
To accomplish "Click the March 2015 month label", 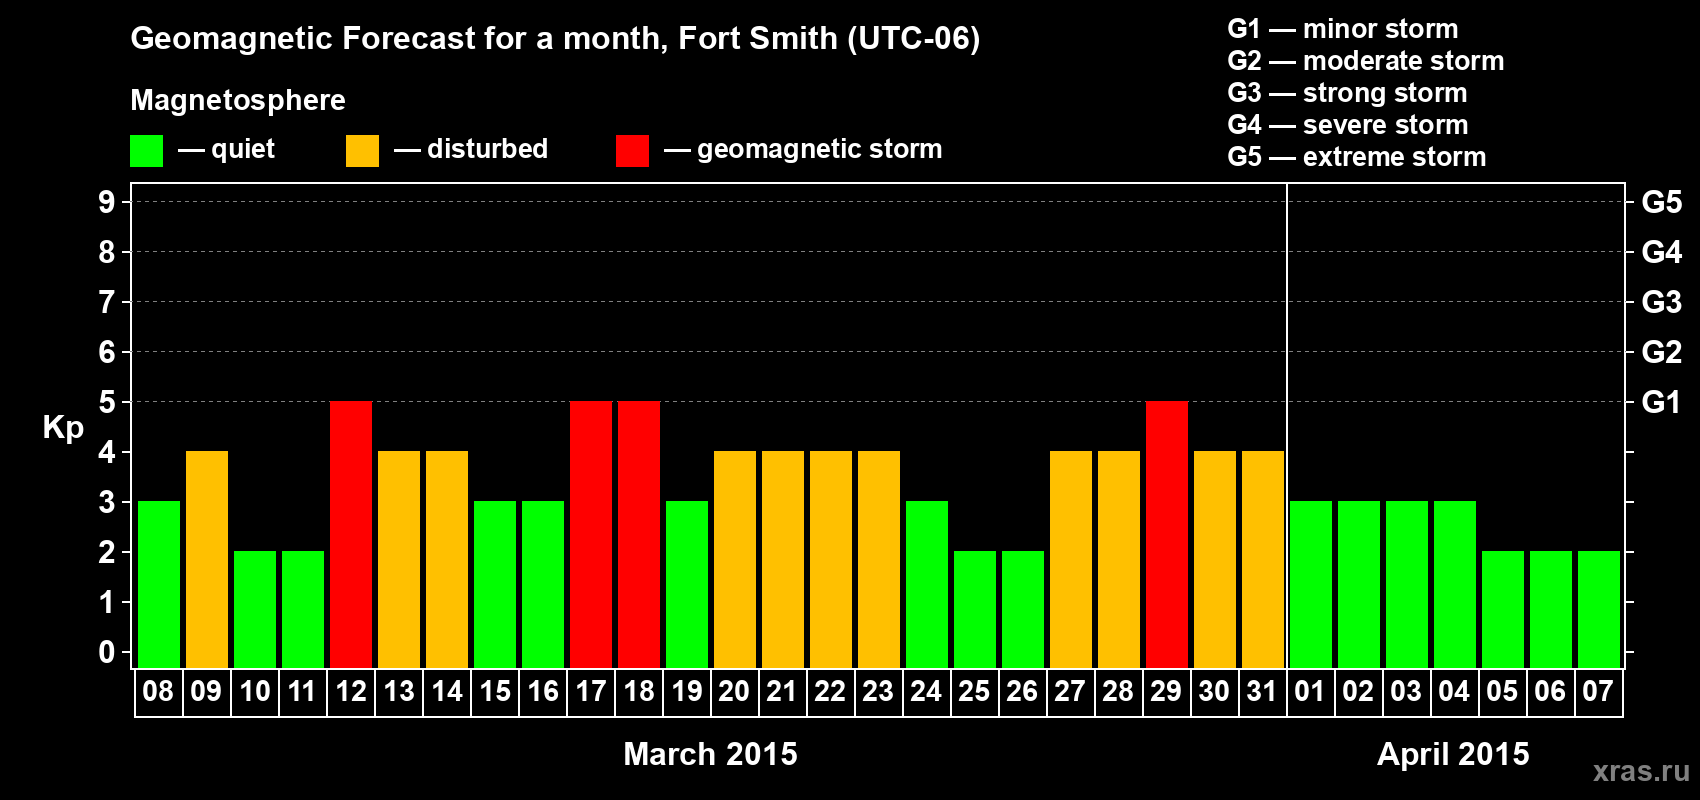I will tap(710, 753).
